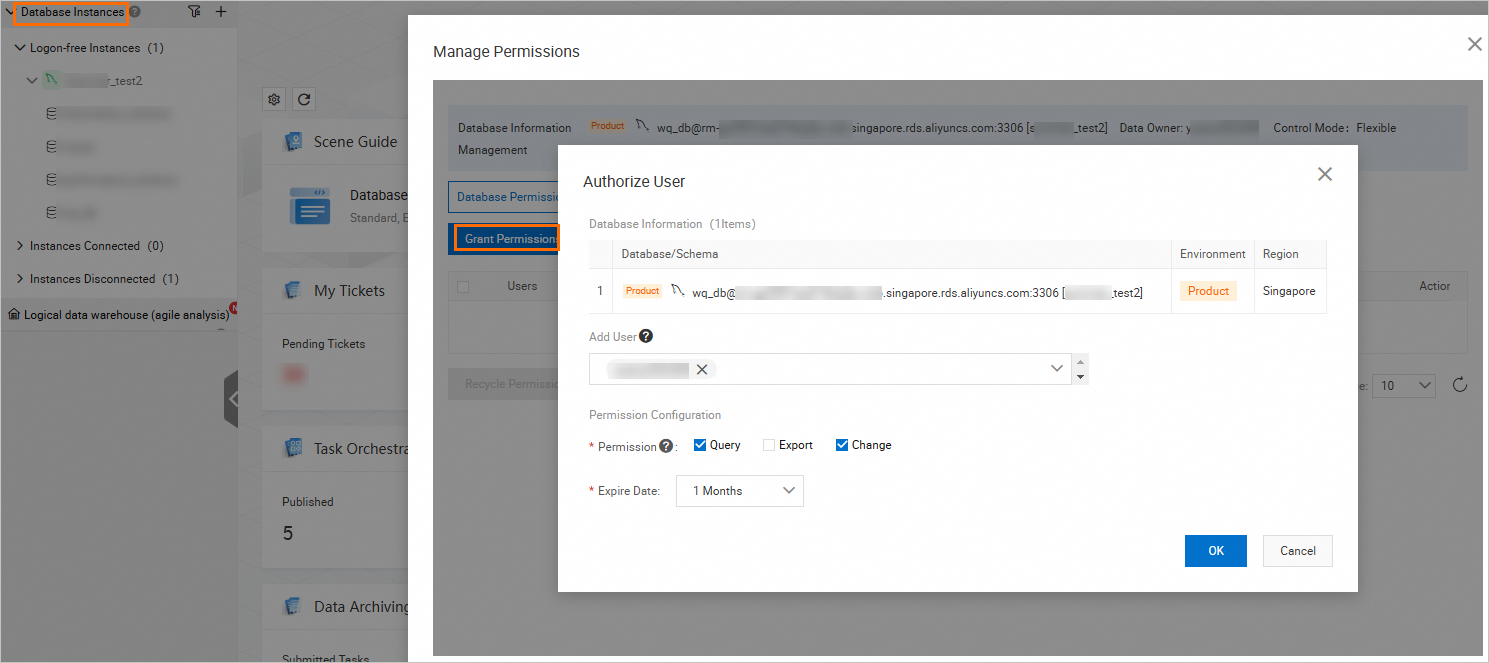
Task: Click the Singapore region cell
Action: coord(1289,291)
